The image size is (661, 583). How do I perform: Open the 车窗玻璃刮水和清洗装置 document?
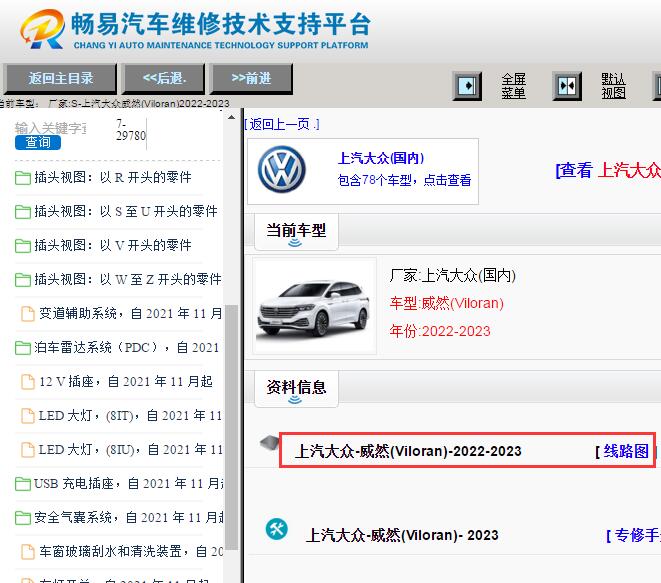[x=130, y=552]
